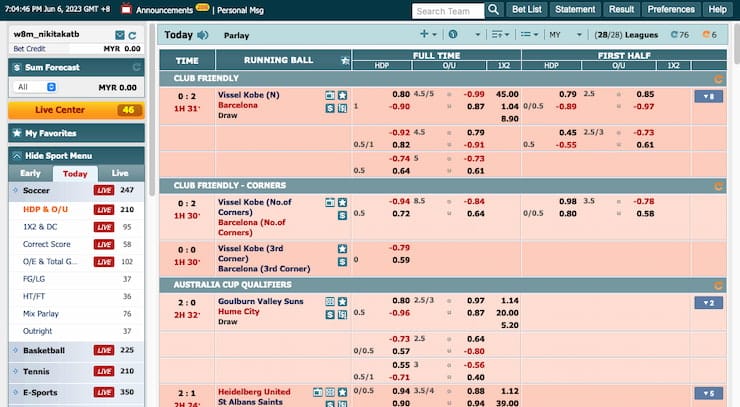Switch to the Live tab
The height and width of the screenshot is (407, 740).
pos(120,173)
